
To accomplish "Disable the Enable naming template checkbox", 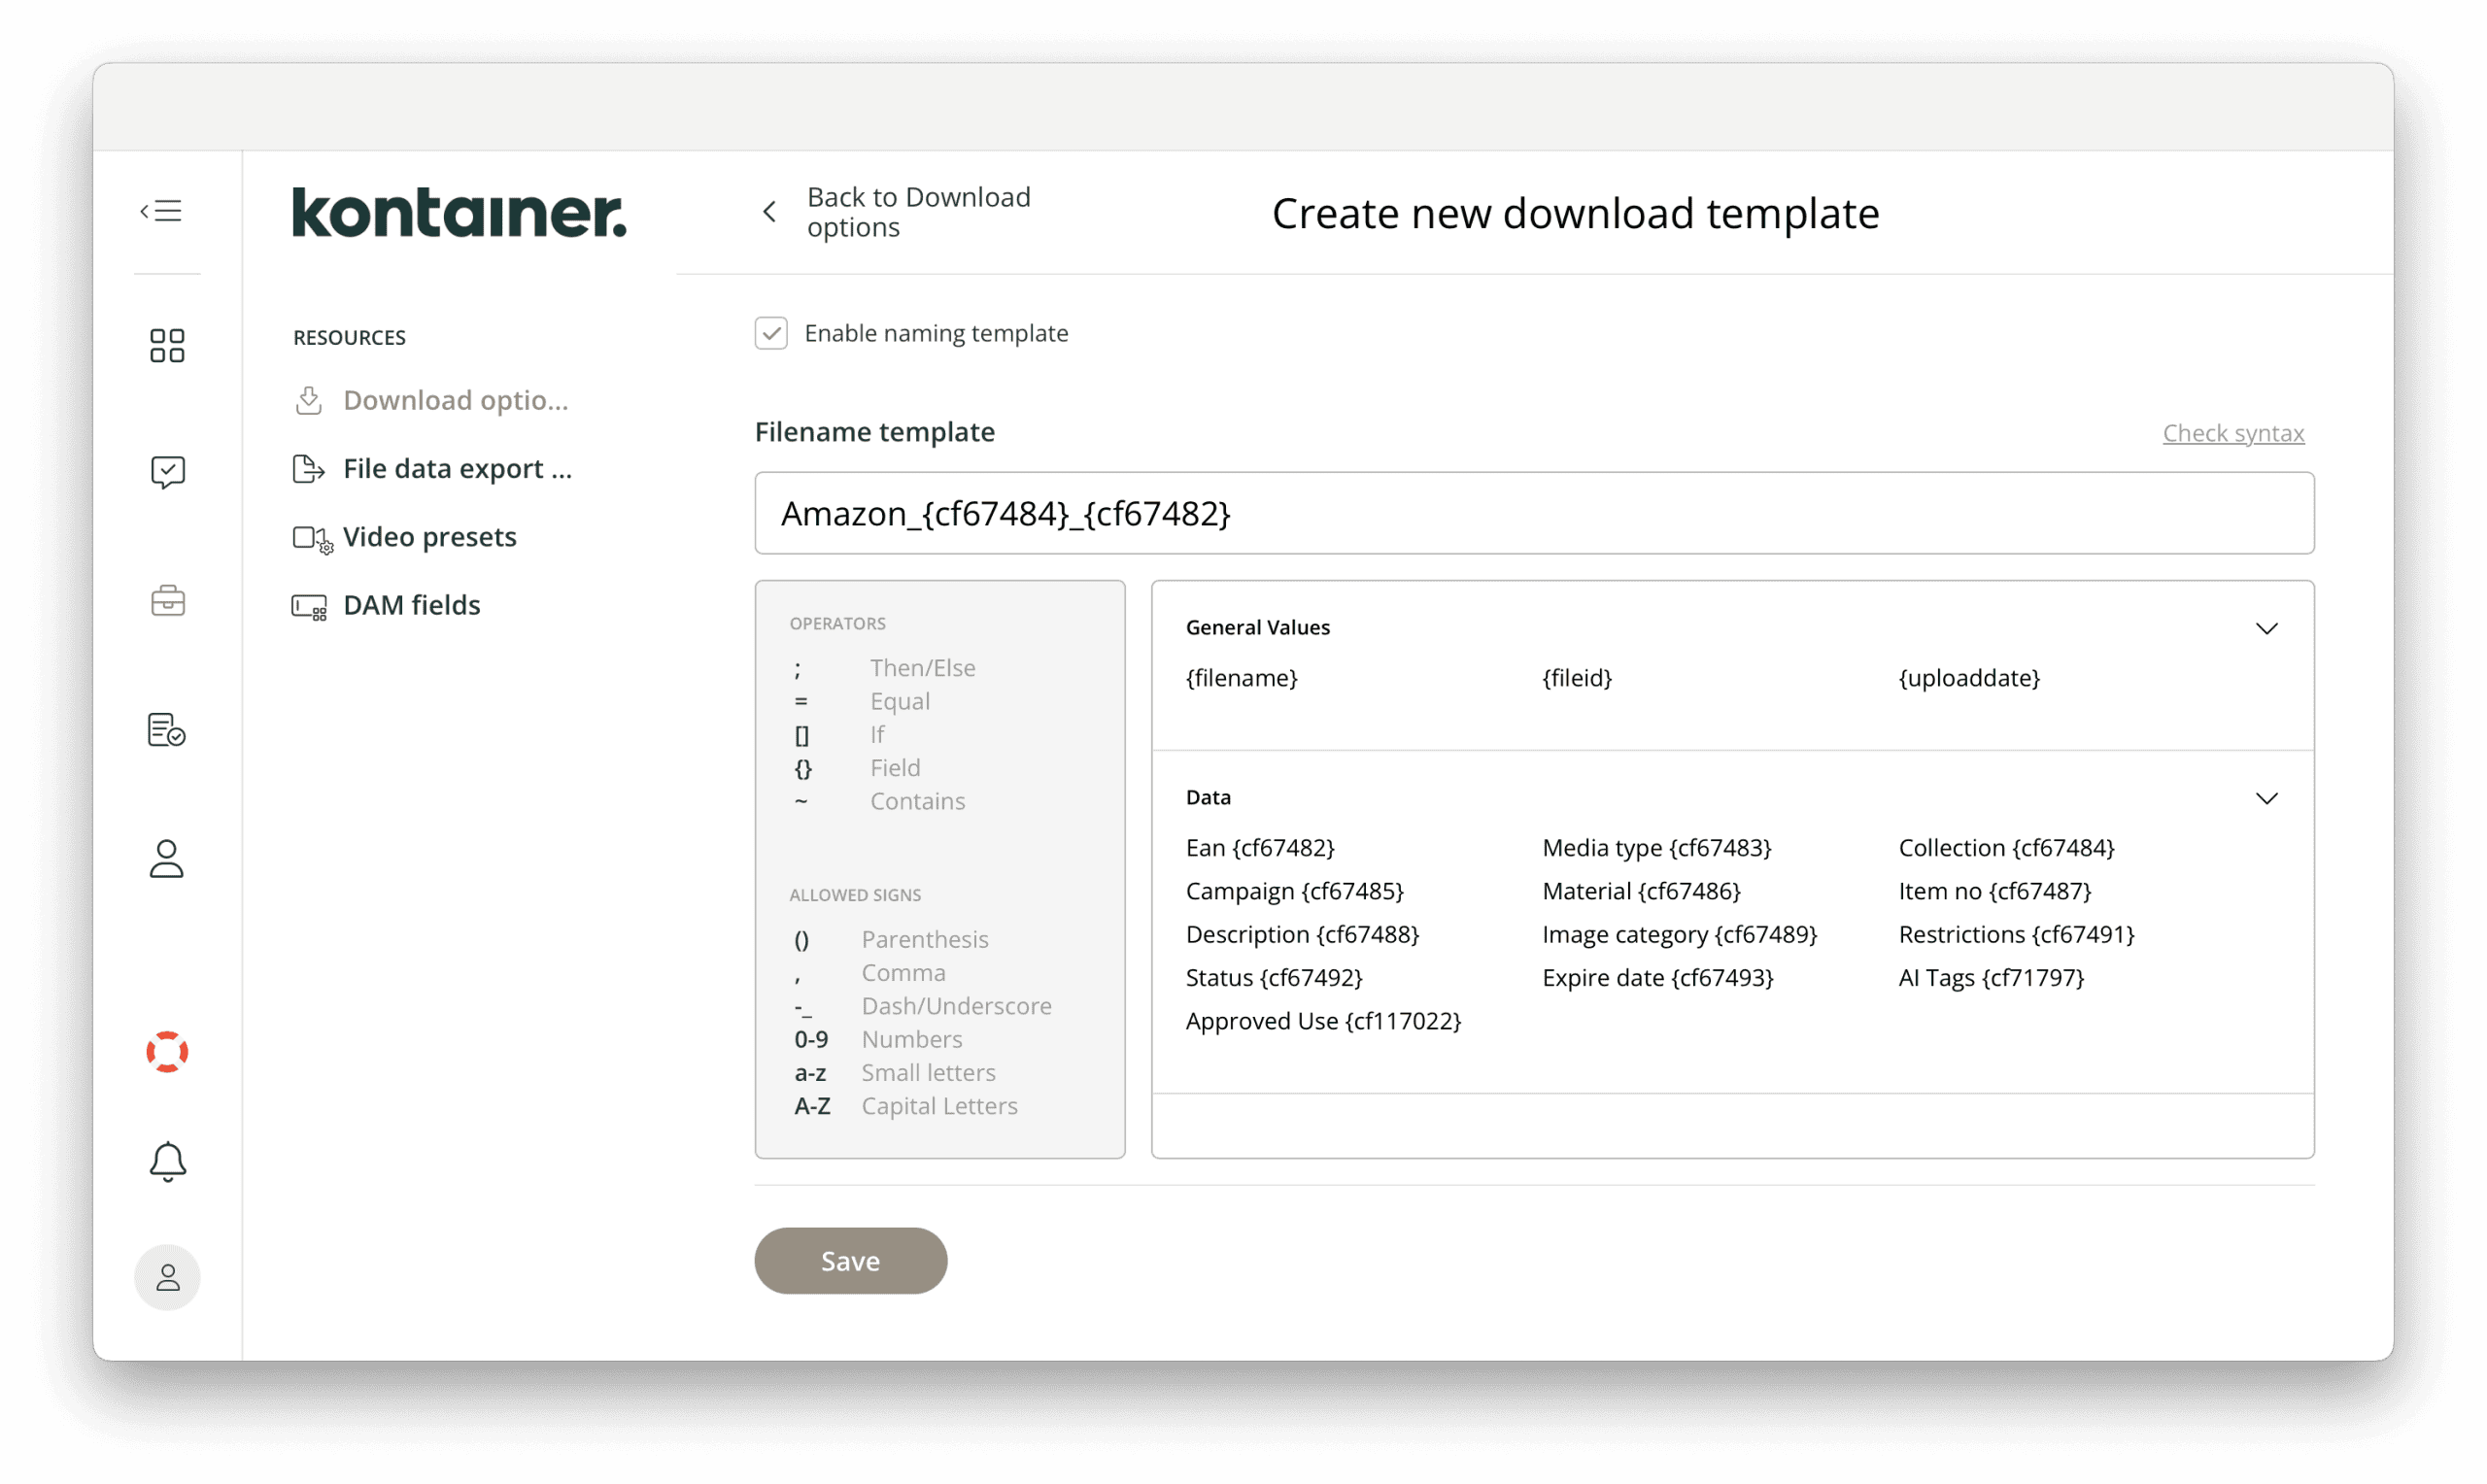I will [x=771, y=333].
